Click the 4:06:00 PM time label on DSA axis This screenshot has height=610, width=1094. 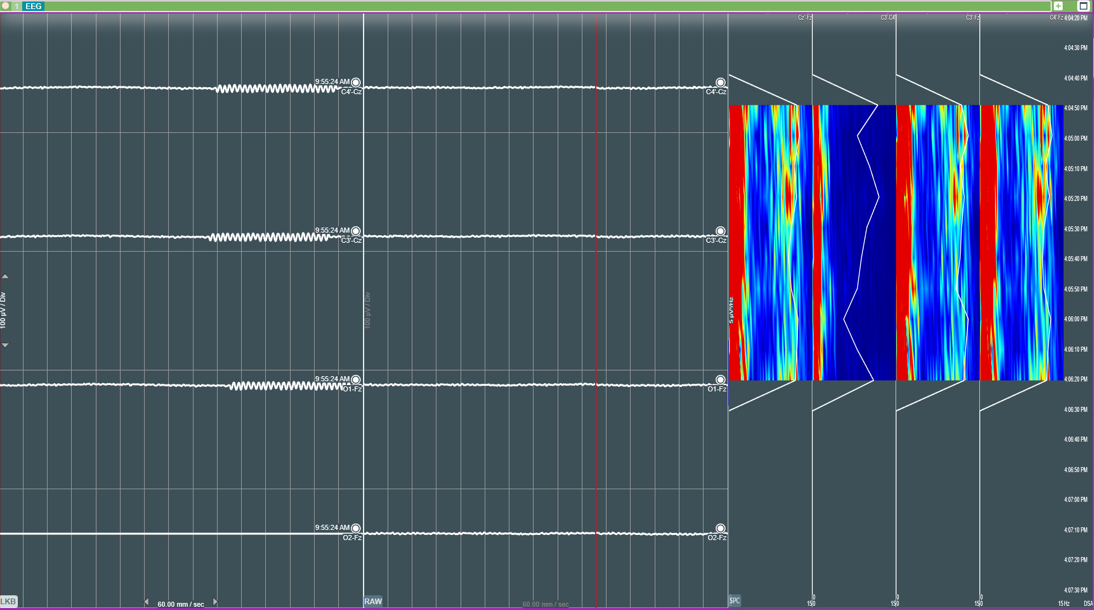1075,319
